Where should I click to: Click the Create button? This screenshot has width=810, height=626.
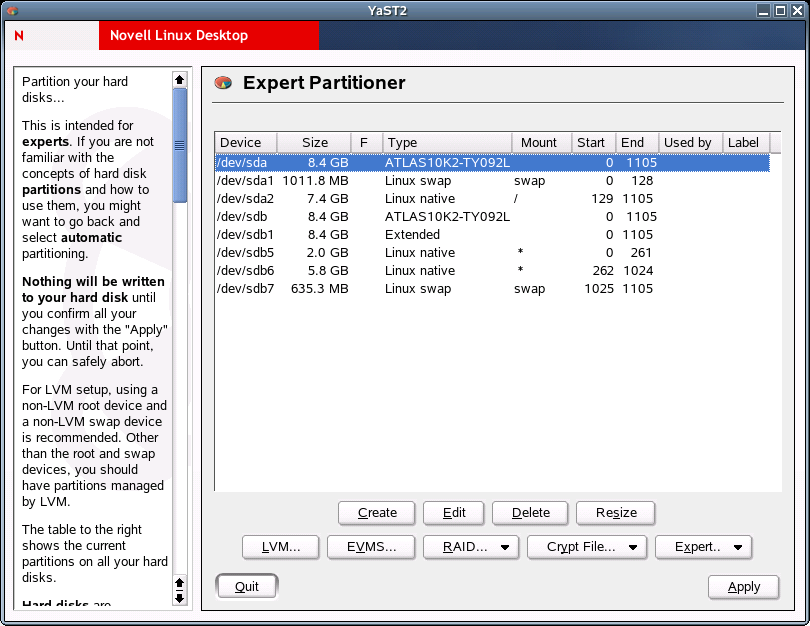[377, 513]
